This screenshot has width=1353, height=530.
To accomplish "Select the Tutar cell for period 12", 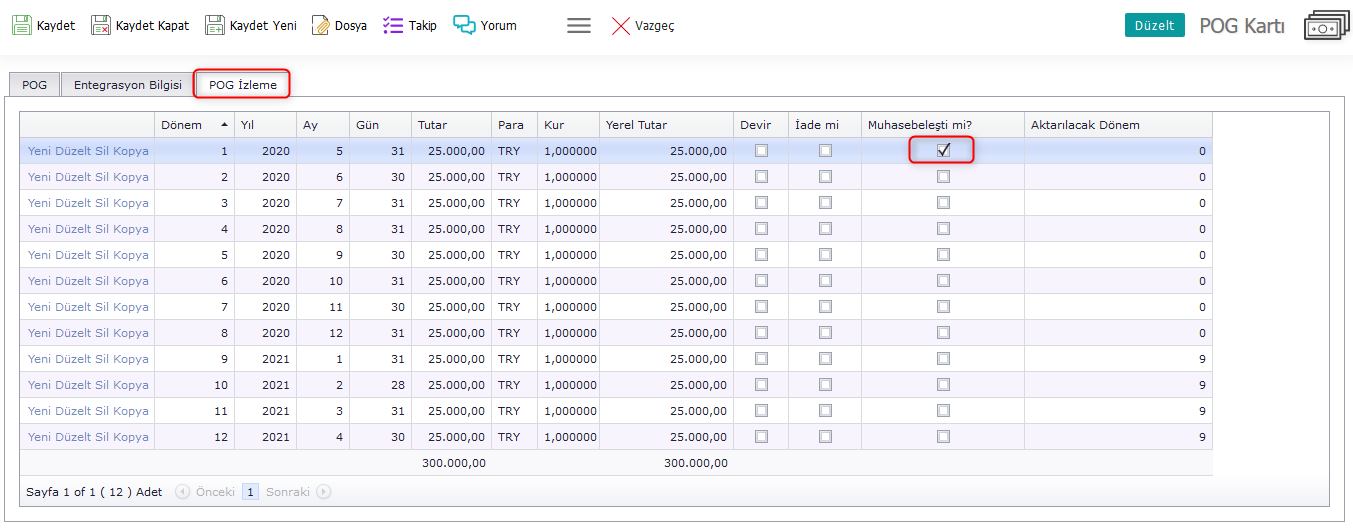I will [x=454, y=437].
